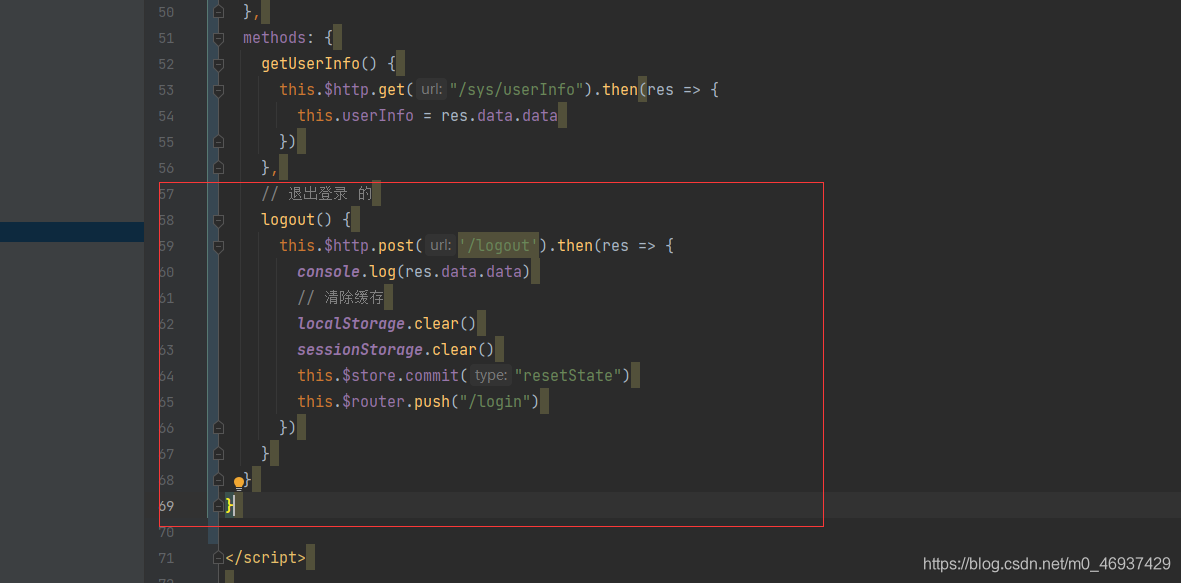Click the comment 清除缓存
This screenshot has width=1181, height=583.
pyautogui.click(x=340, y=298)
